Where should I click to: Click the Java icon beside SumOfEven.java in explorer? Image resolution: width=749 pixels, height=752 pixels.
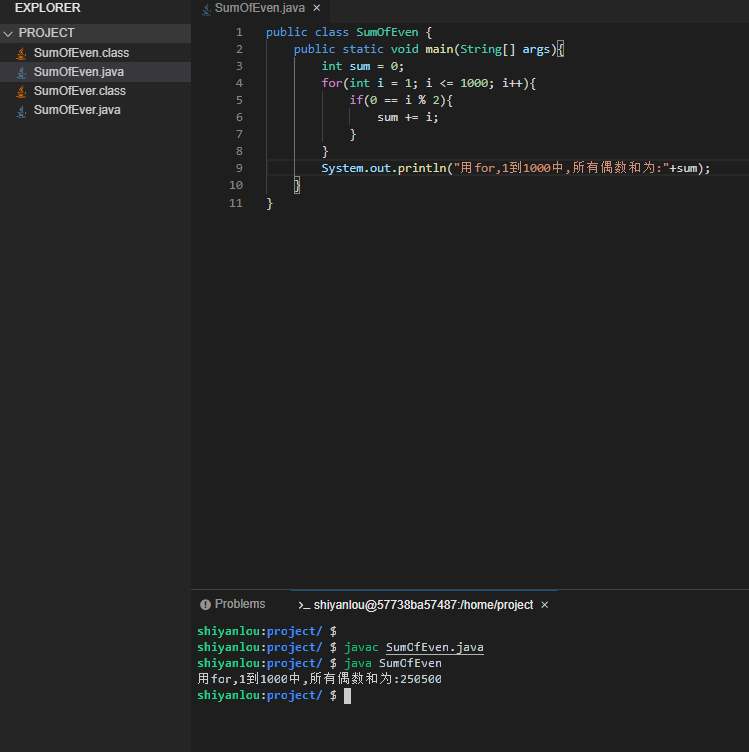click(x=21, y=72)
